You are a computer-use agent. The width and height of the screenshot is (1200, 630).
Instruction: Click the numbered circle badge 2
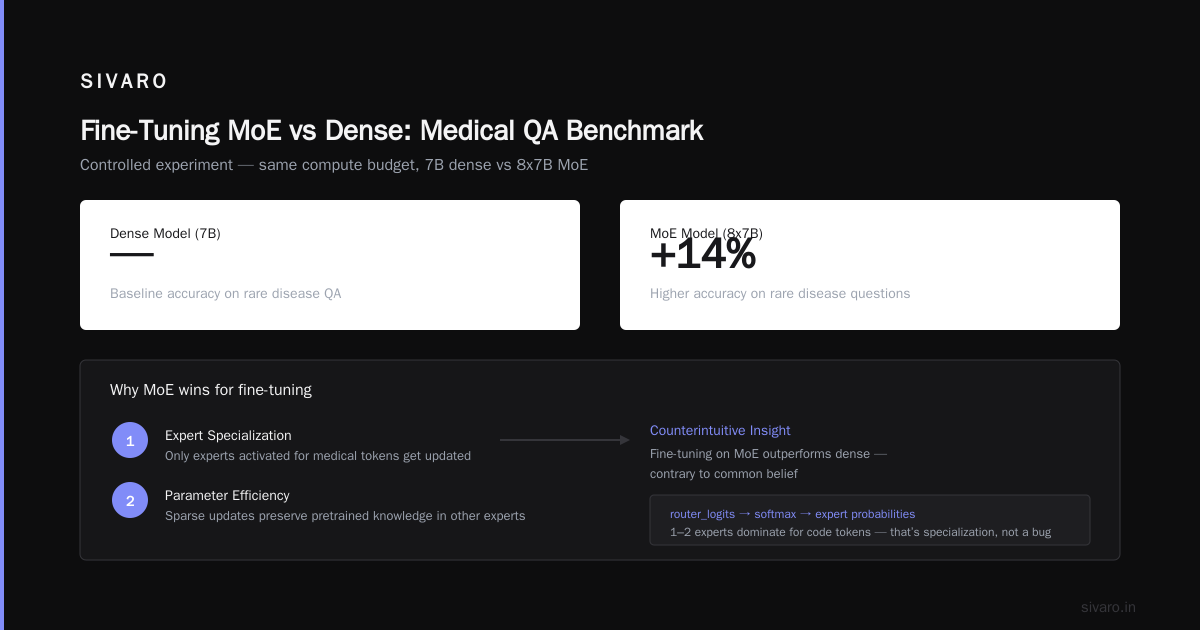click(x=130, y=500)
